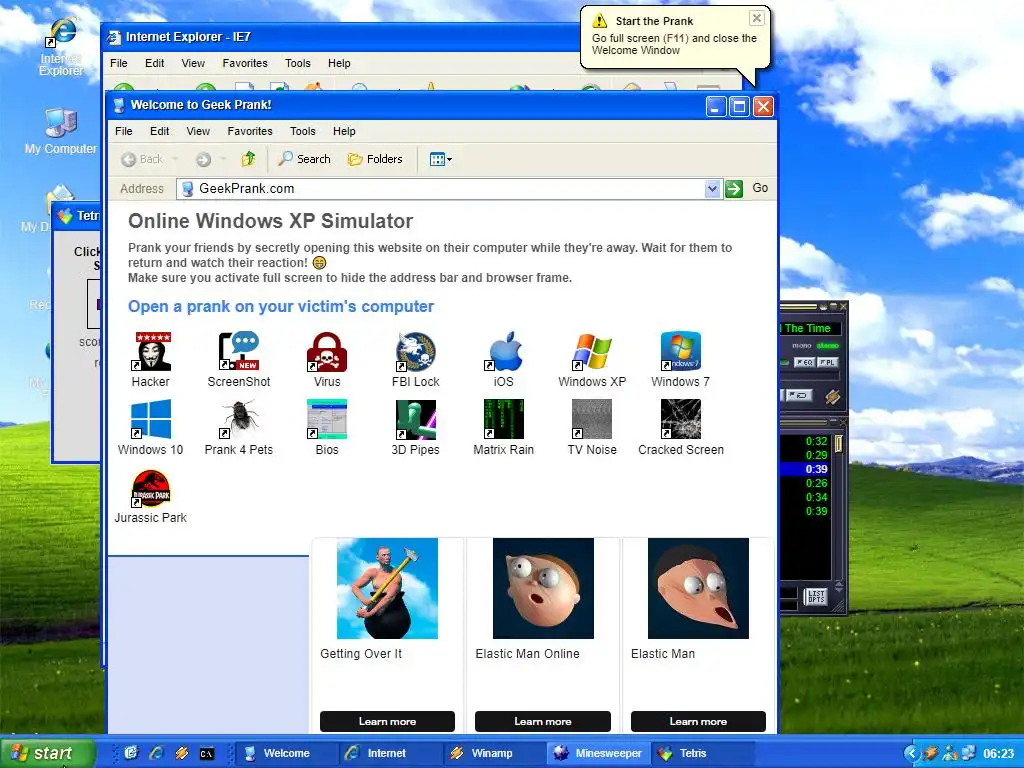1024x768 pixels.
Task: Launch the Cracked Screen icon
Action: click(x=680, y=427)
